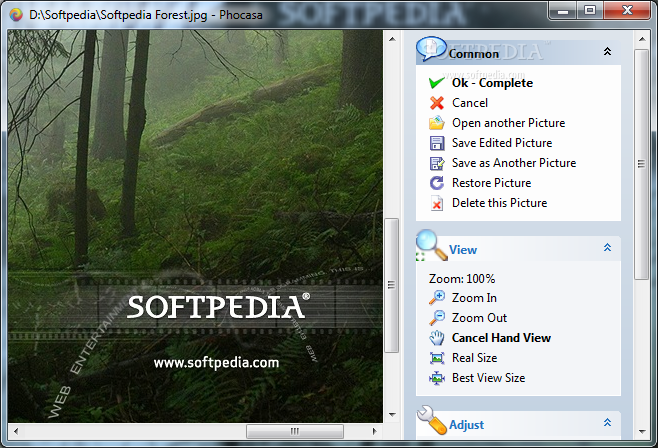The image size is (658, 448).
Task: Click the Save Edited Picture floppy icon
Action: (x=437, y=143)
